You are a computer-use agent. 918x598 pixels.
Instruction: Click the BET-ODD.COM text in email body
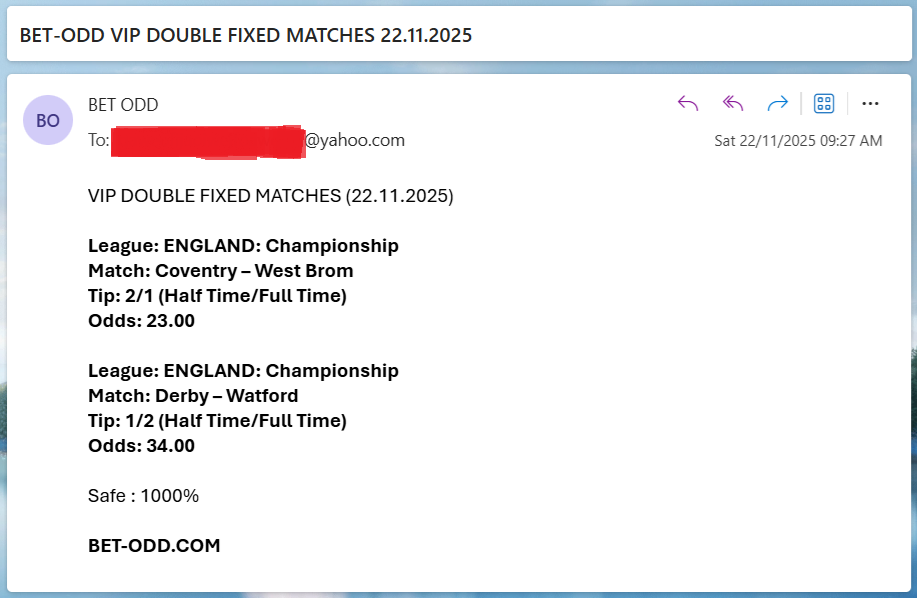[x=154, y=546]
